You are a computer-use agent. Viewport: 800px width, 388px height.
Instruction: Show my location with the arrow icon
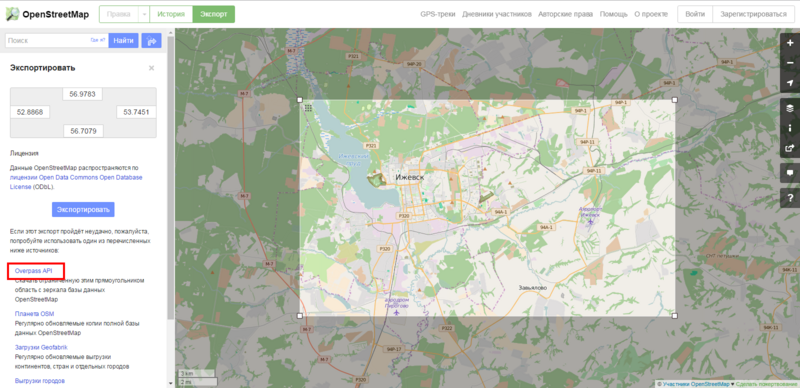790,83
